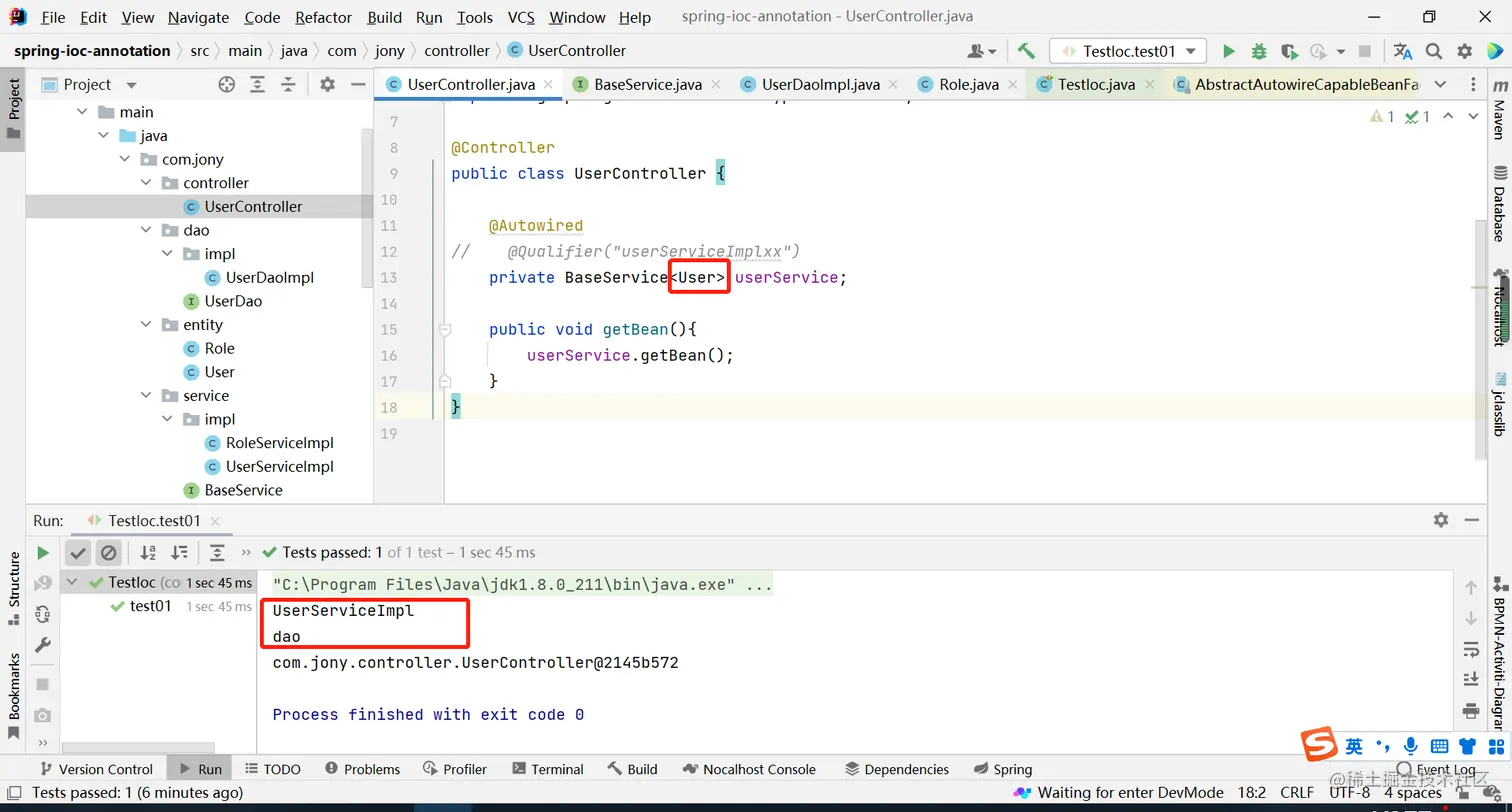Show the hidden editor tabs list chevron
This screenshot has width=1512, height=812.
point(1440,85)
